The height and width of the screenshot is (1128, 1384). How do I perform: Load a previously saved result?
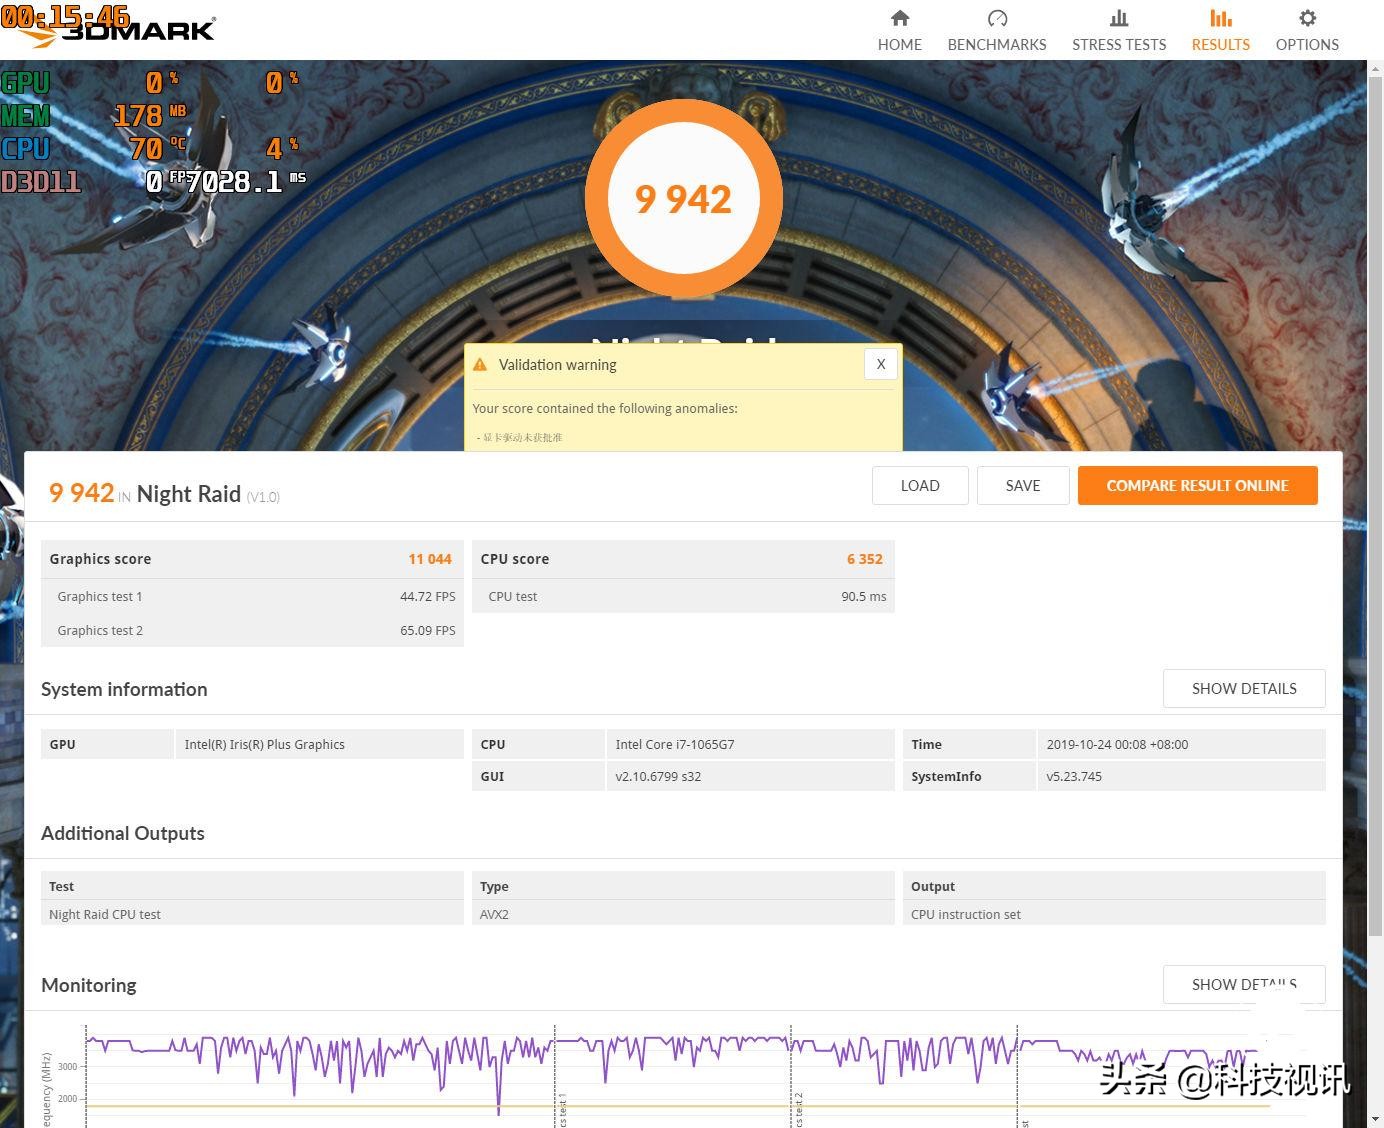pos(919,485)
